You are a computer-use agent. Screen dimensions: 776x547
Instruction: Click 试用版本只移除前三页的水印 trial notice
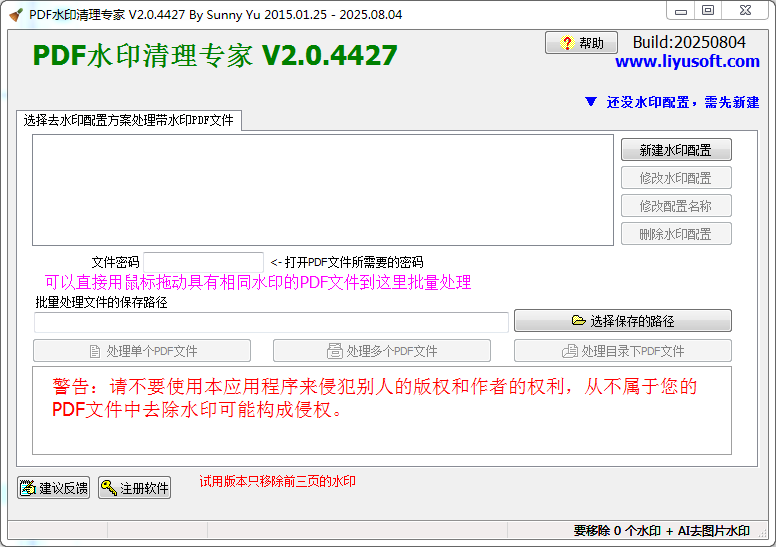click(x=277, y=482)
